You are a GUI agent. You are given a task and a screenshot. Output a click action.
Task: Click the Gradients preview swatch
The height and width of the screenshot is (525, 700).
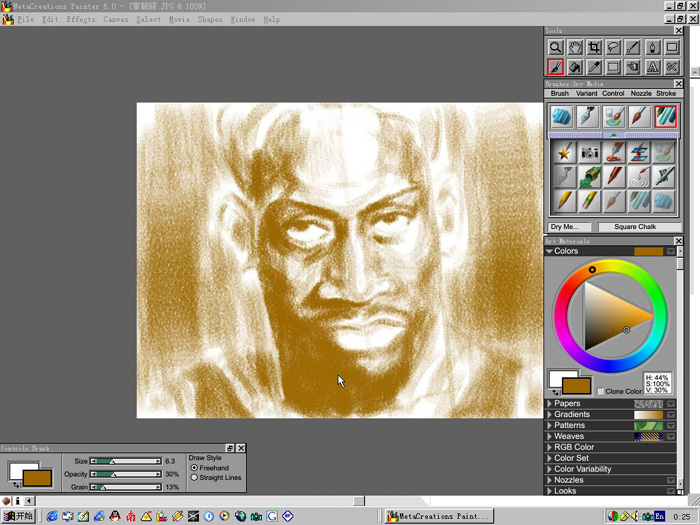(648, 414)
